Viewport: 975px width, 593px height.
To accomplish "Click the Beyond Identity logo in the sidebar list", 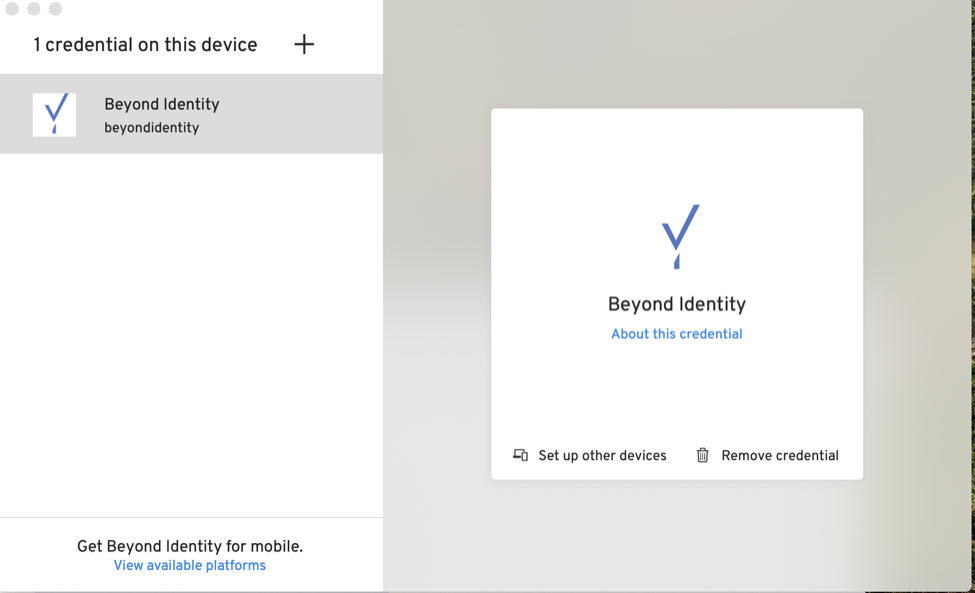I will [54, 114].
